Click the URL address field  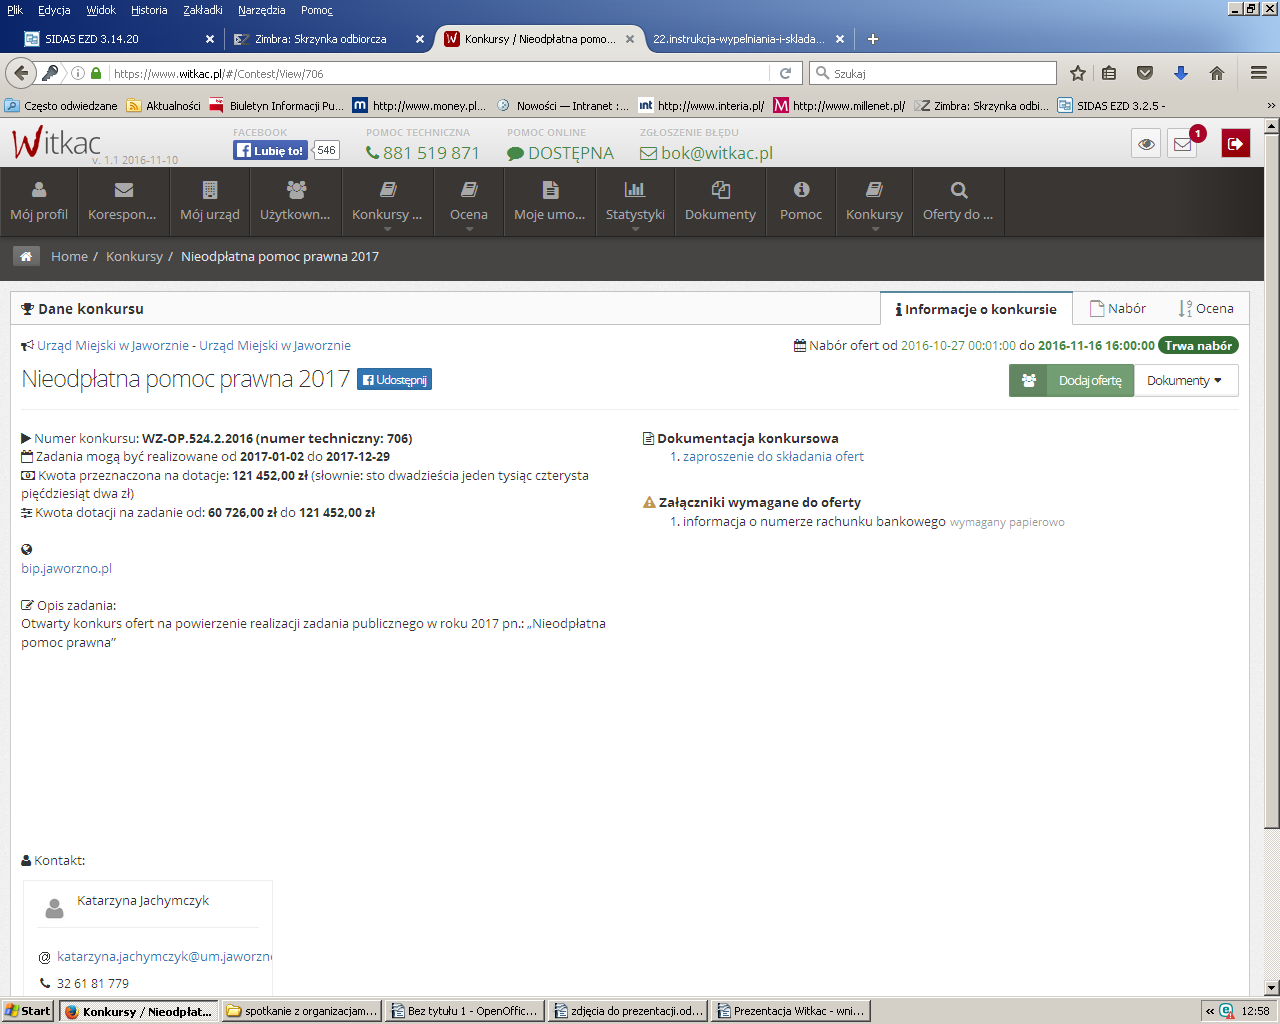440,73
